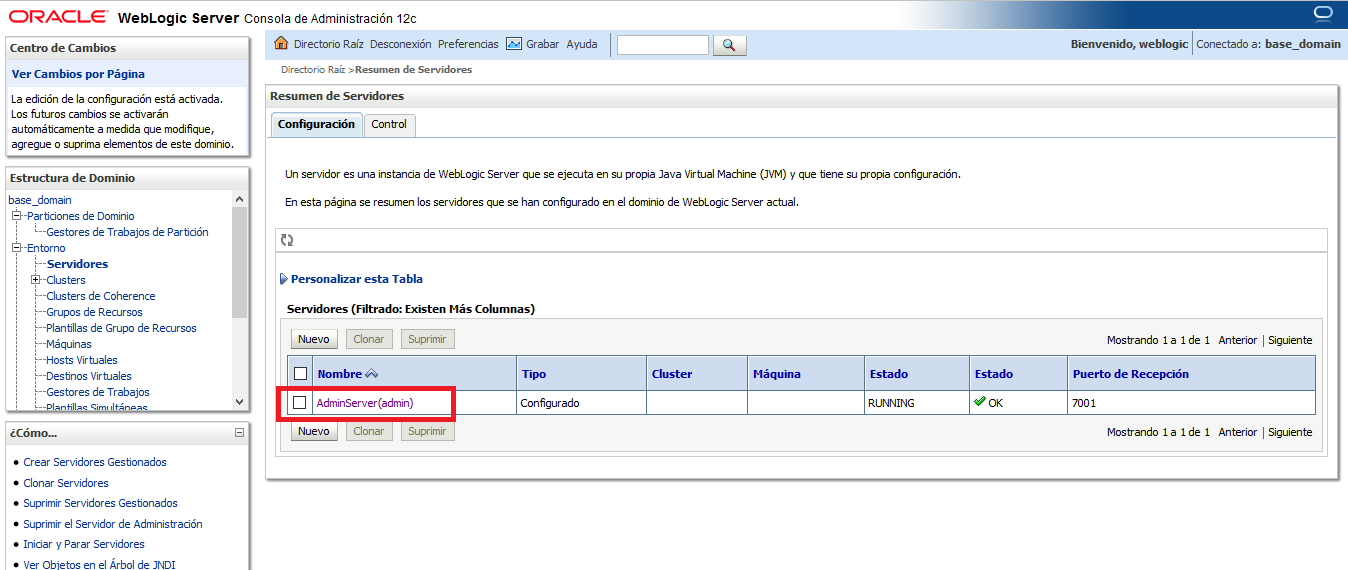
Task: Click the breadcrumb Directorio Raíz link
Action: [x=313, y=70]
